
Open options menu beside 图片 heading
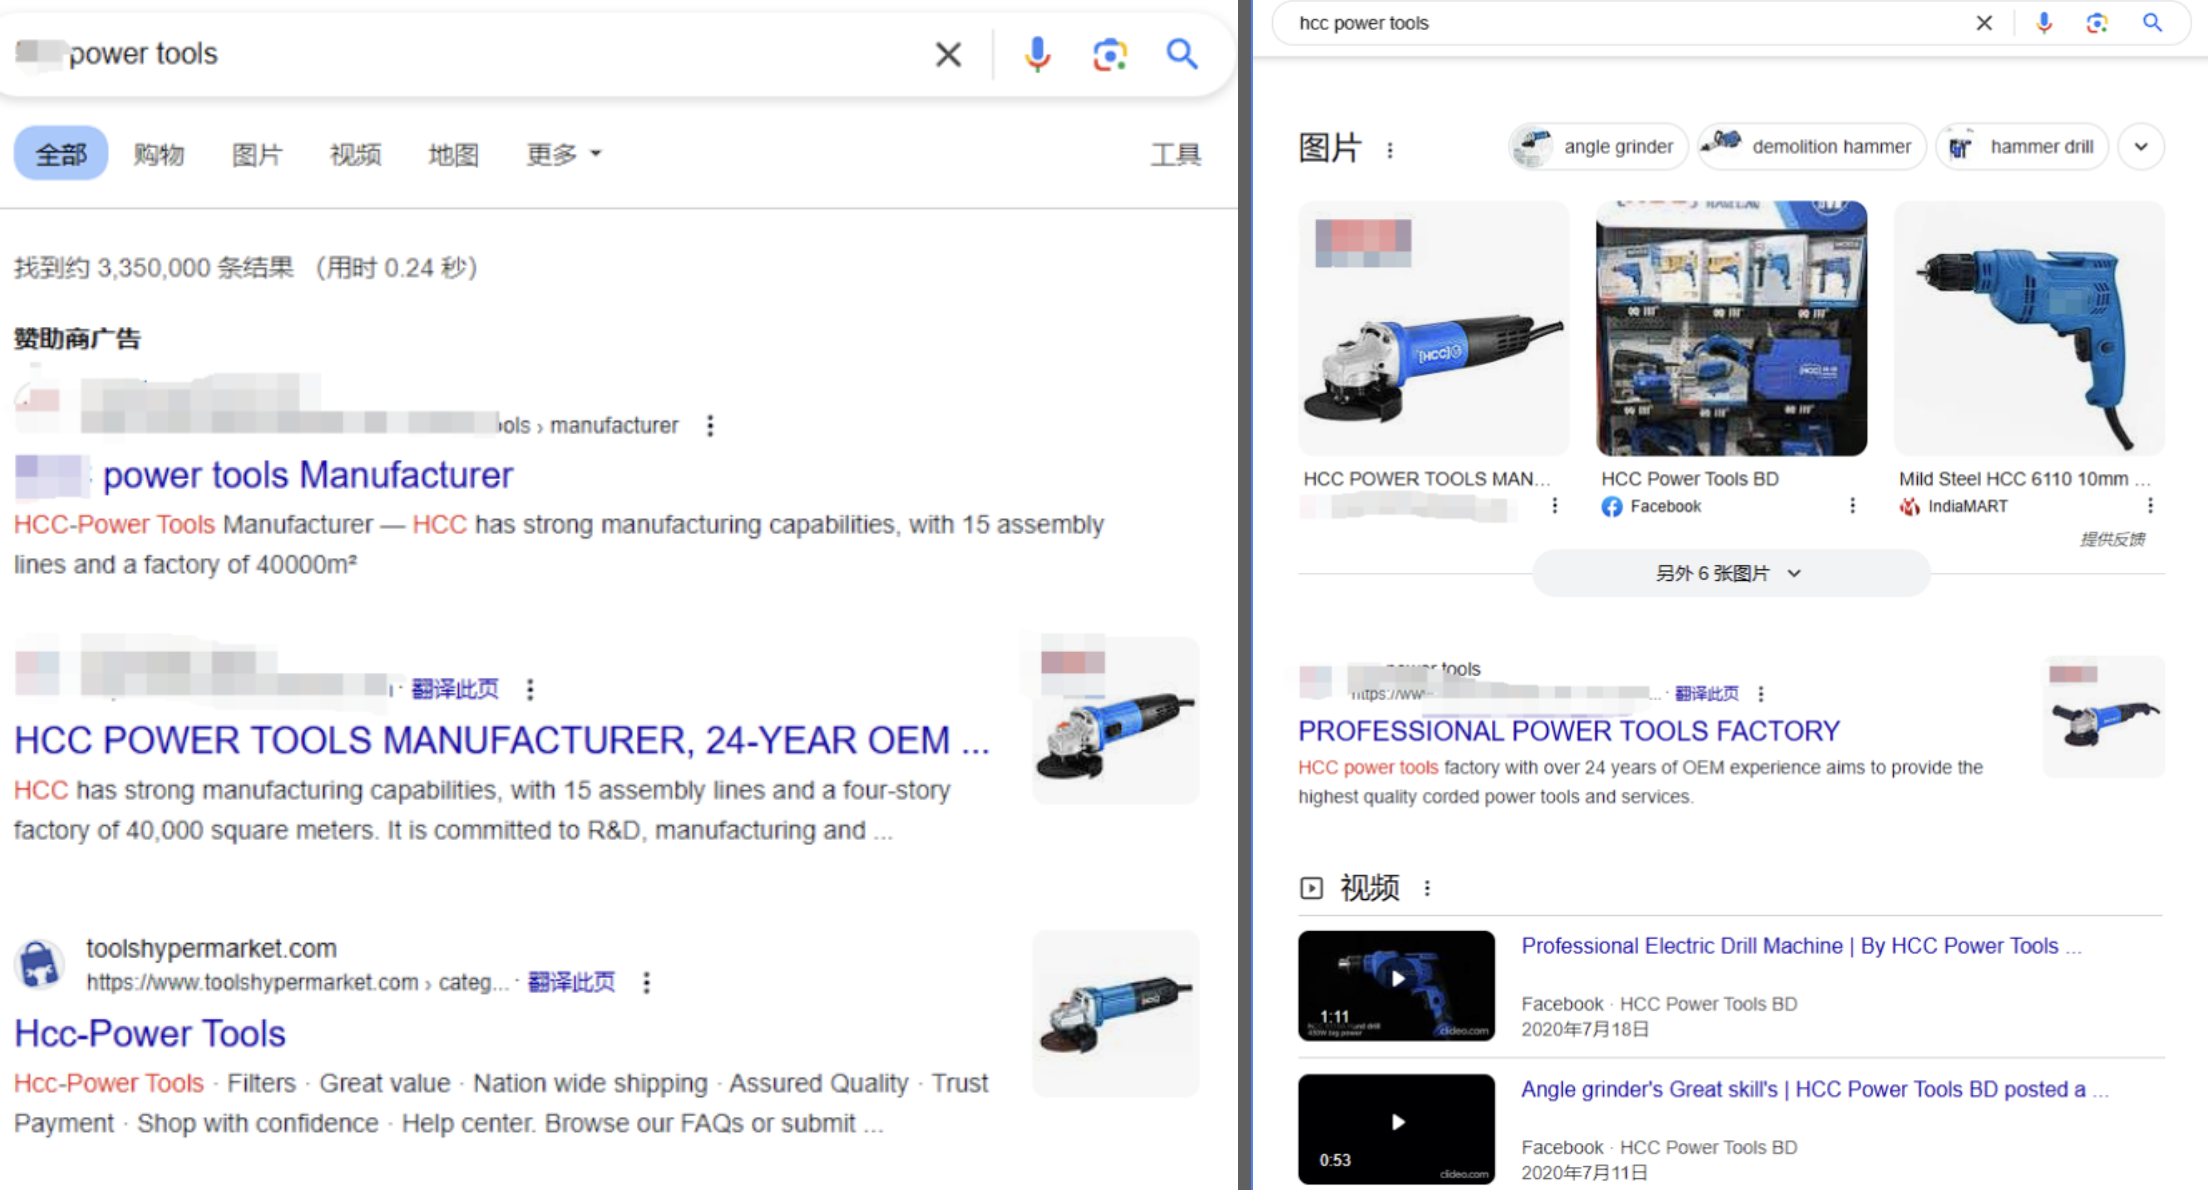tap(1389, 150)
